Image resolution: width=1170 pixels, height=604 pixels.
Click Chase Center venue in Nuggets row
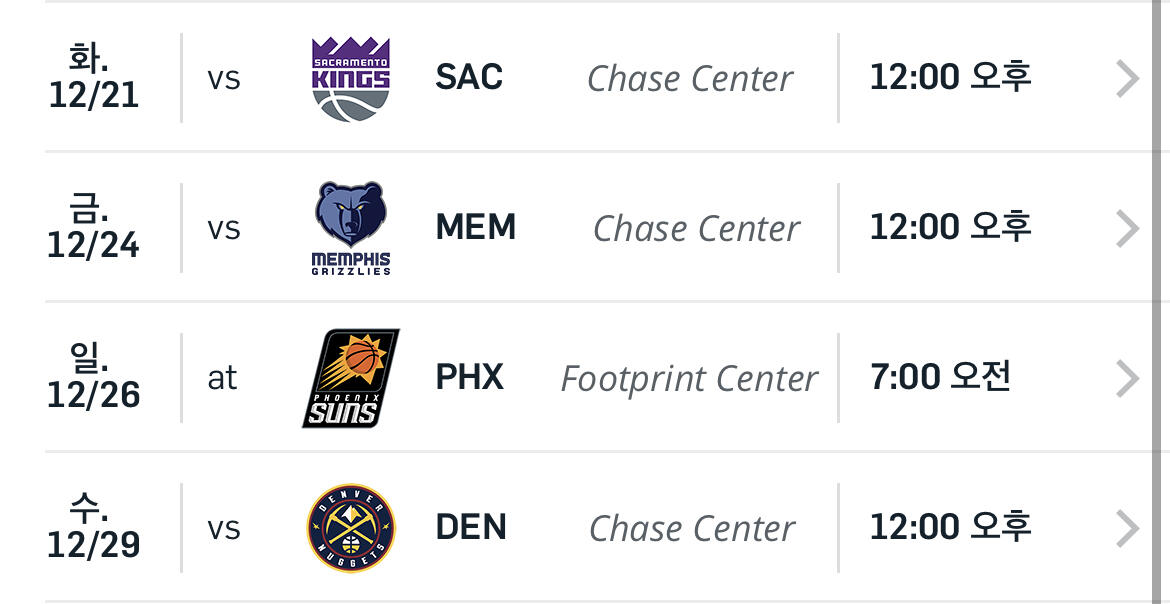point(692,529)
